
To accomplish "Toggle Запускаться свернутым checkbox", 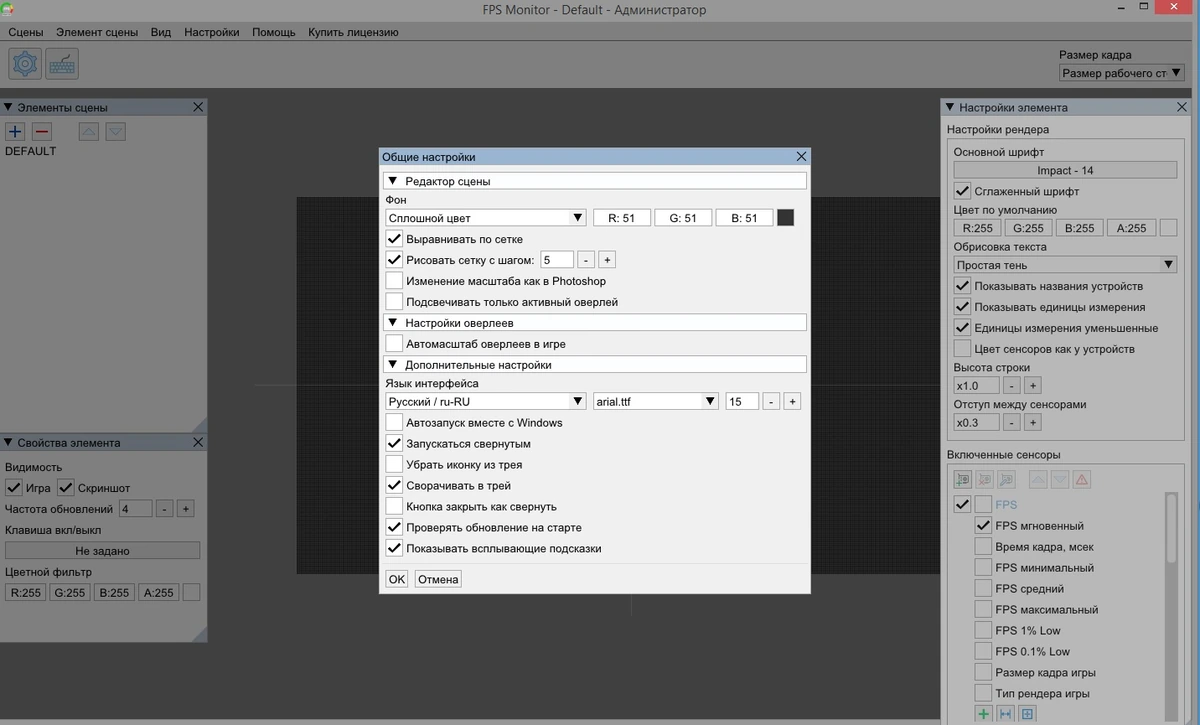I will pos(394,444).
